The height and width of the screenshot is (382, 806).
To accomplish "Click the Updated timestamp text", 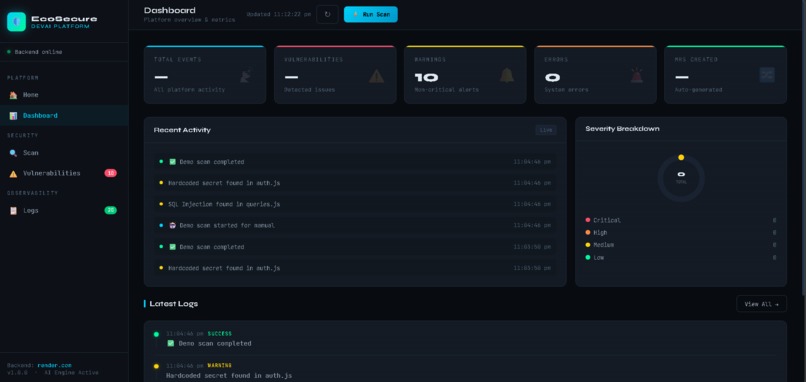I will pos(279,14).
